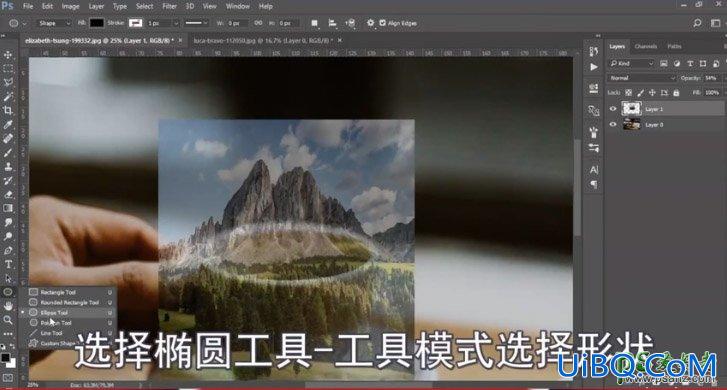Screen dimensions: 727x390
Task: Select the Clone Stamp tool
Action: click(x=8, y=166)
